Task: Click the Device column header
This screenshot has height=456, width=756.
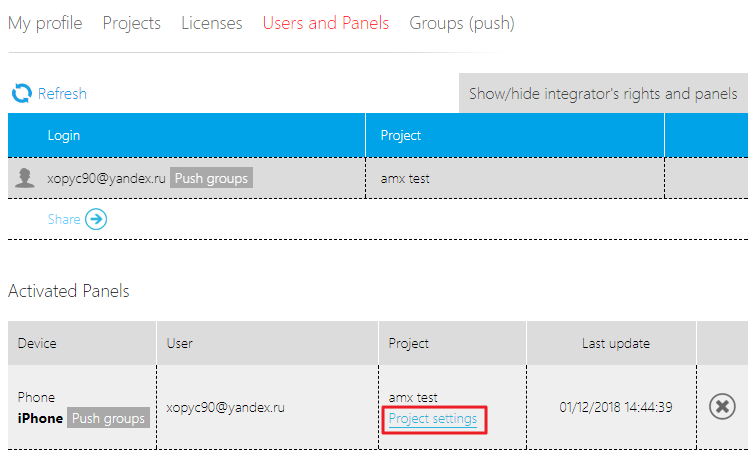Action: tap(37, 343)
